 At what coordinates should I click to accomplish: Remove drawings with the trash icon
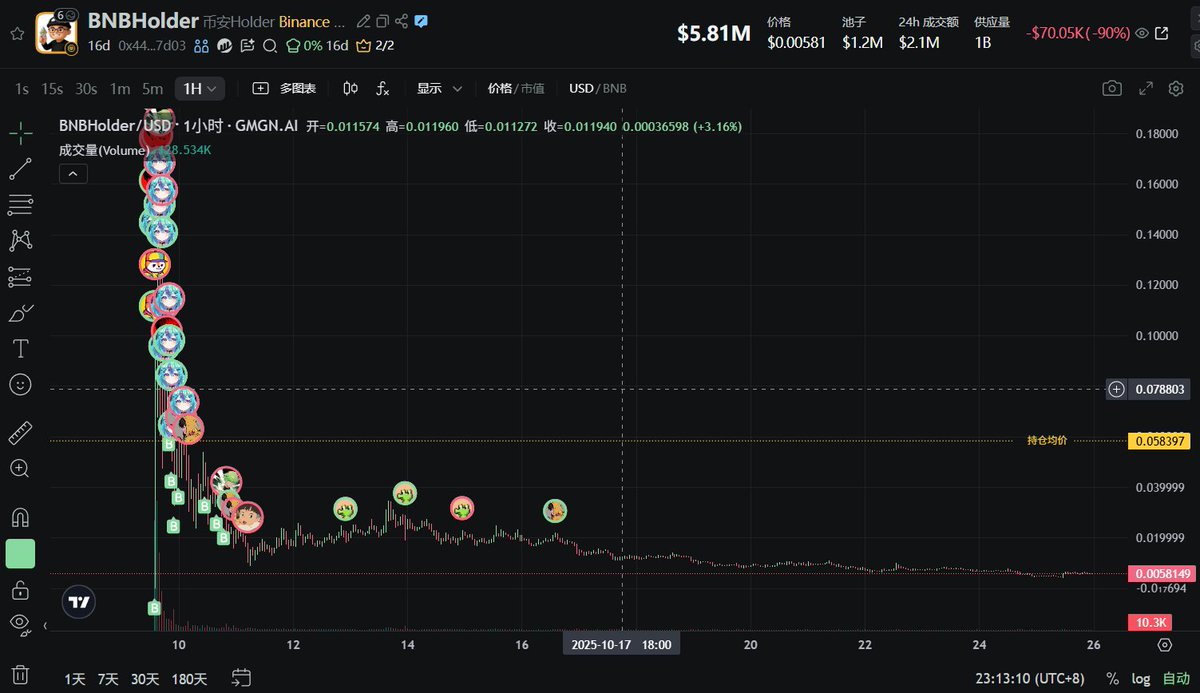click(20, 674)
